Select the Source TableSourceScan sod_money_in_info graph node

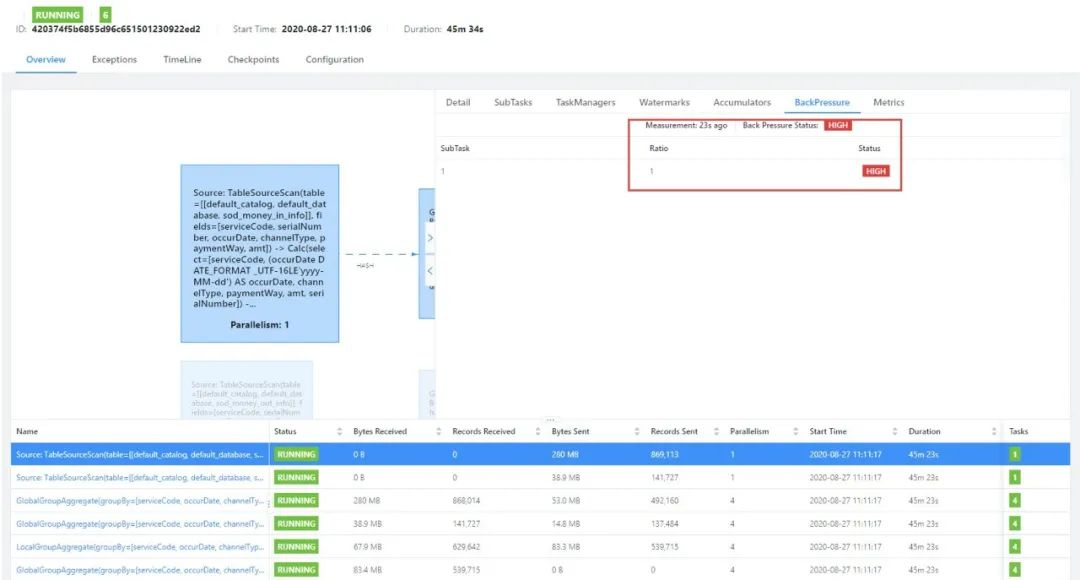point(260,253)
